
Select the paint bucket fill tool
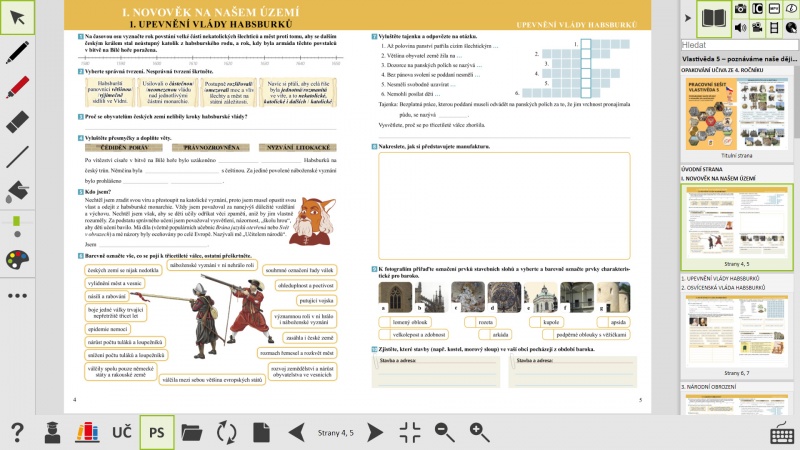pyautogui.click(x=17, y=191)
